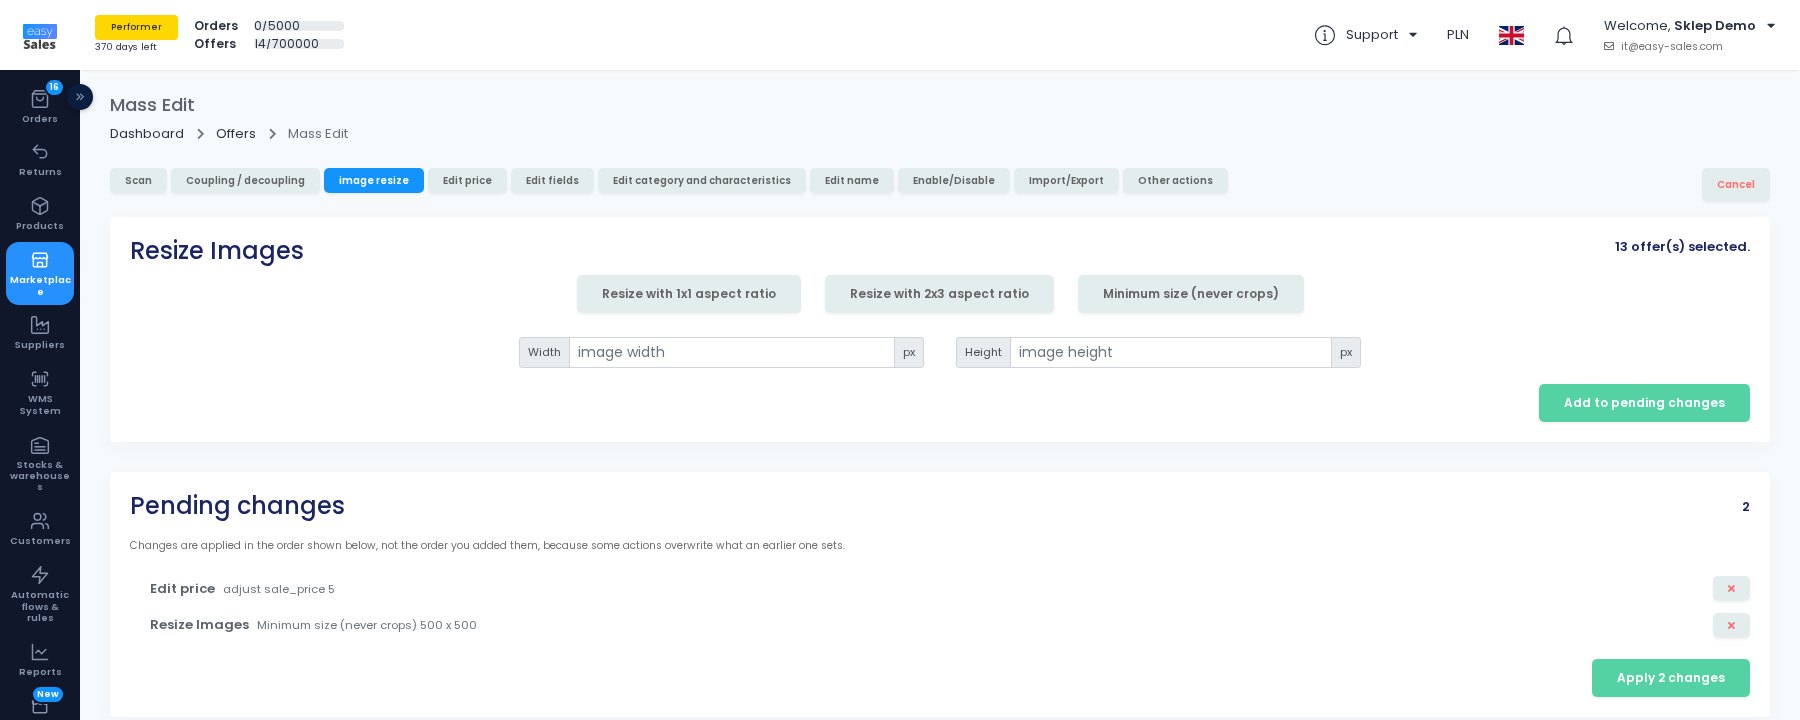Open Automatic flows & rules
The height and width of the screenshot is (720, 1800).
[x=40, y=593]
